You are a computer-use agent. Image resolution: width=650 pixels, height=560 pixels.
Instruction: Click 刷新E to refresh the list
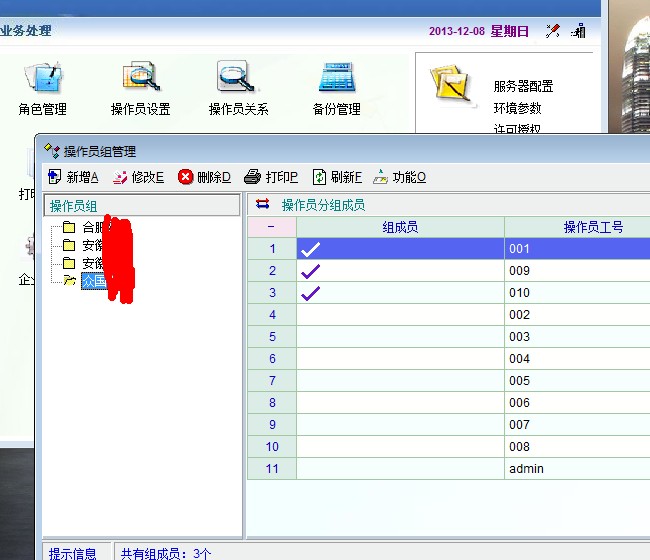pyautogui.click(x=337, y=177)
